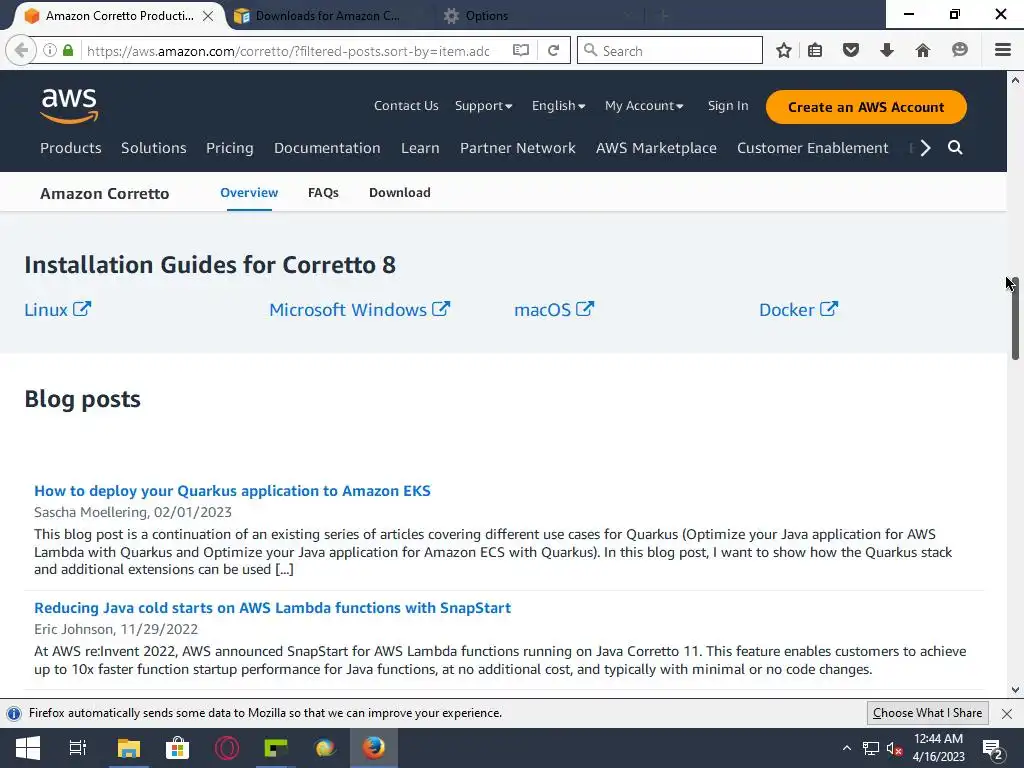Click the browser back arrow button

[21, 50]
